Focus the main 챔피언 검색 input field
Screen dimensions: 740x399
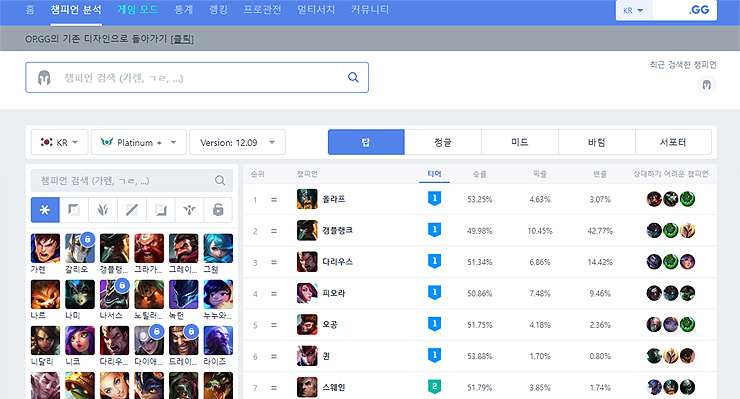click(x=197, y=77)
